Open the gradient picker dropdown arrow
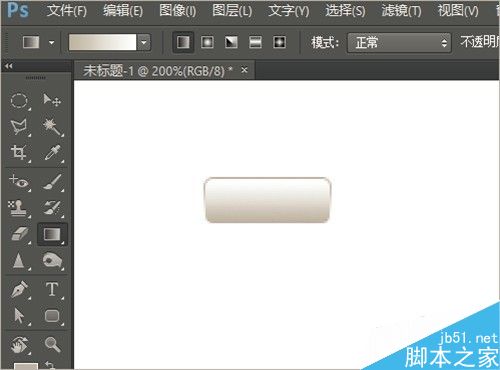This screenshot has height=370, width=500. coord(144,42)
